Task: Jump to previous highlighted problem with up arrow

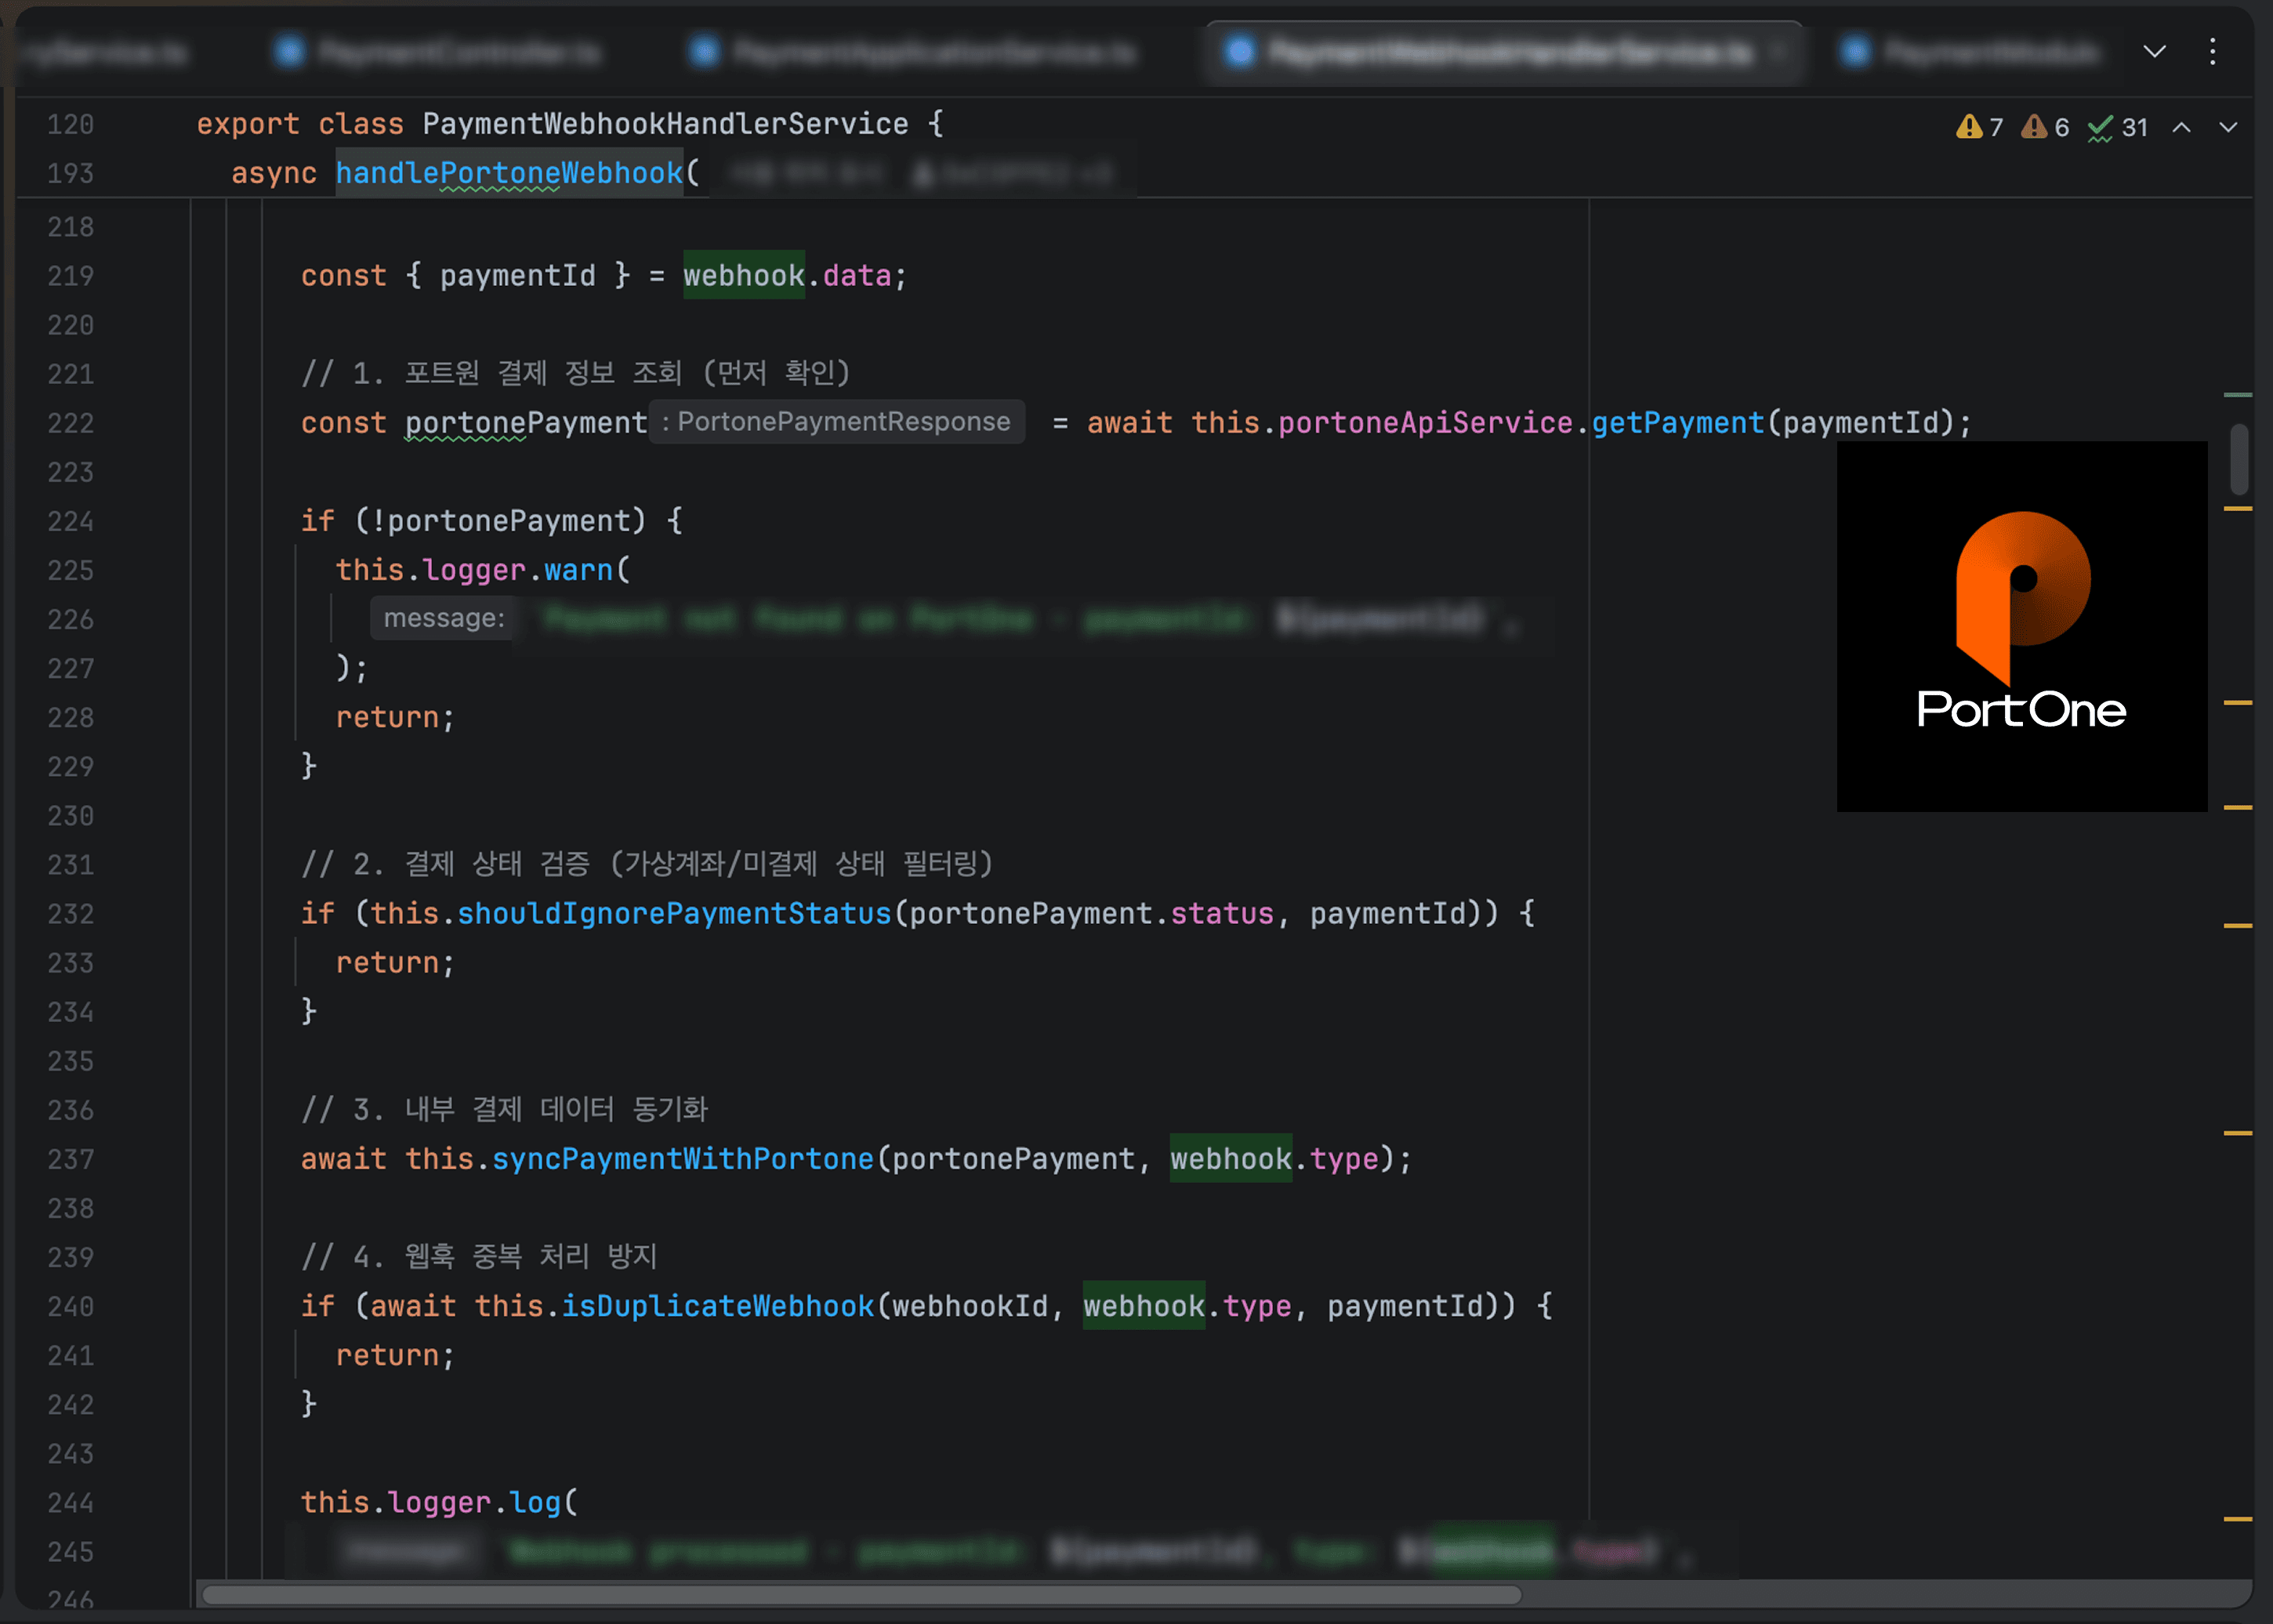Action: pos(2182,127)
